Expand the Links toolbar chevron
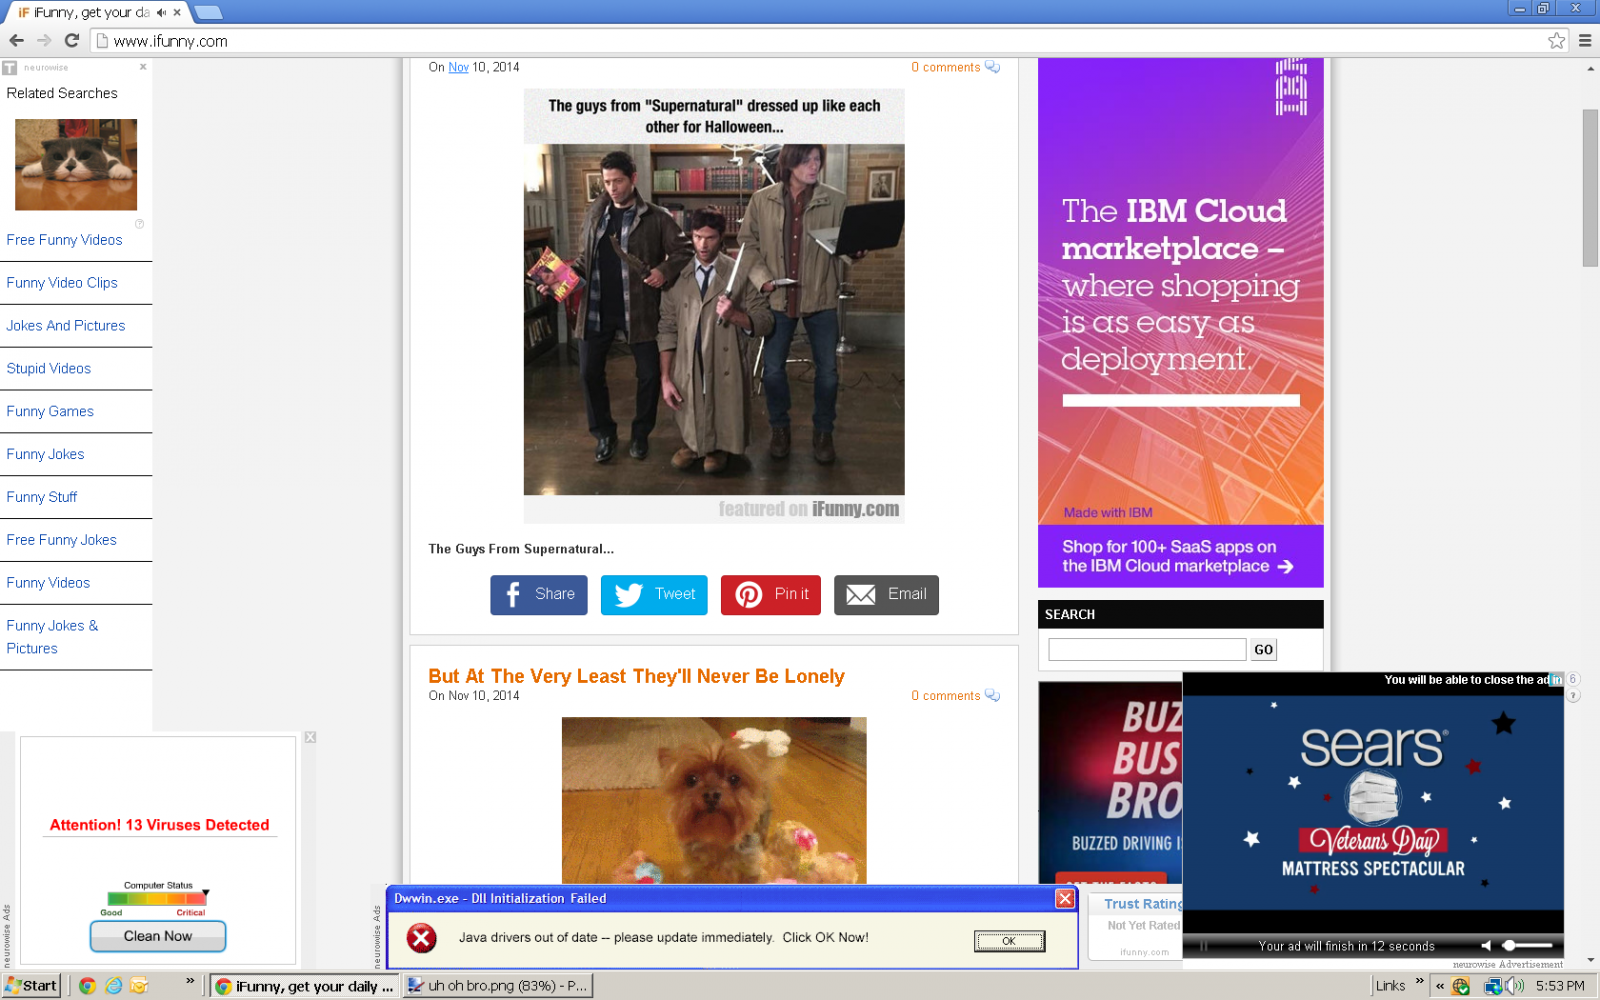This screenshot has height=1000, width=1600. [x=1419, y=981]
